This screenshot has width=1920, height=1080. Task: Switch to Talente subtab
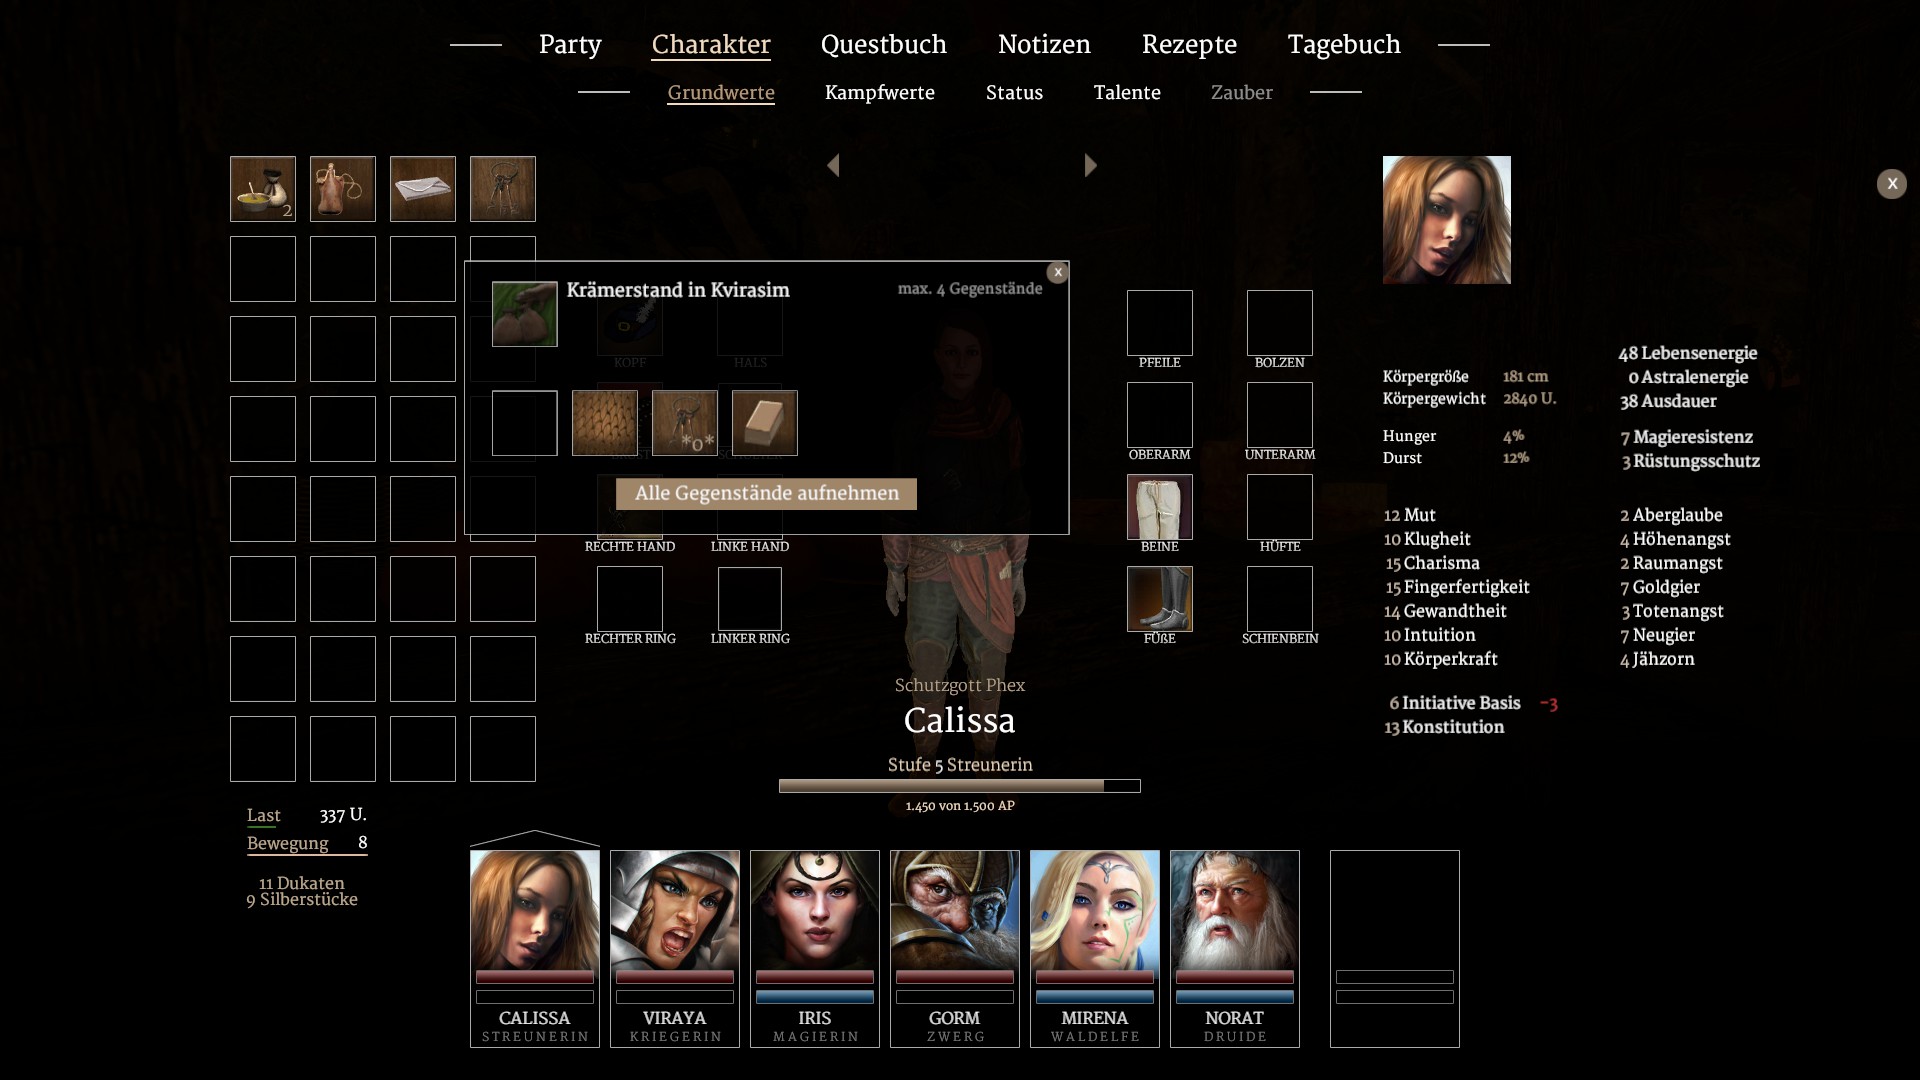point(1127,93)
